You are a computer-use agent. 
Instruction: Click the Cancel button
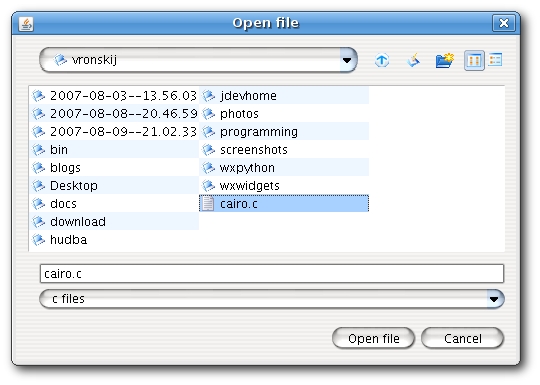click(462, 338)
